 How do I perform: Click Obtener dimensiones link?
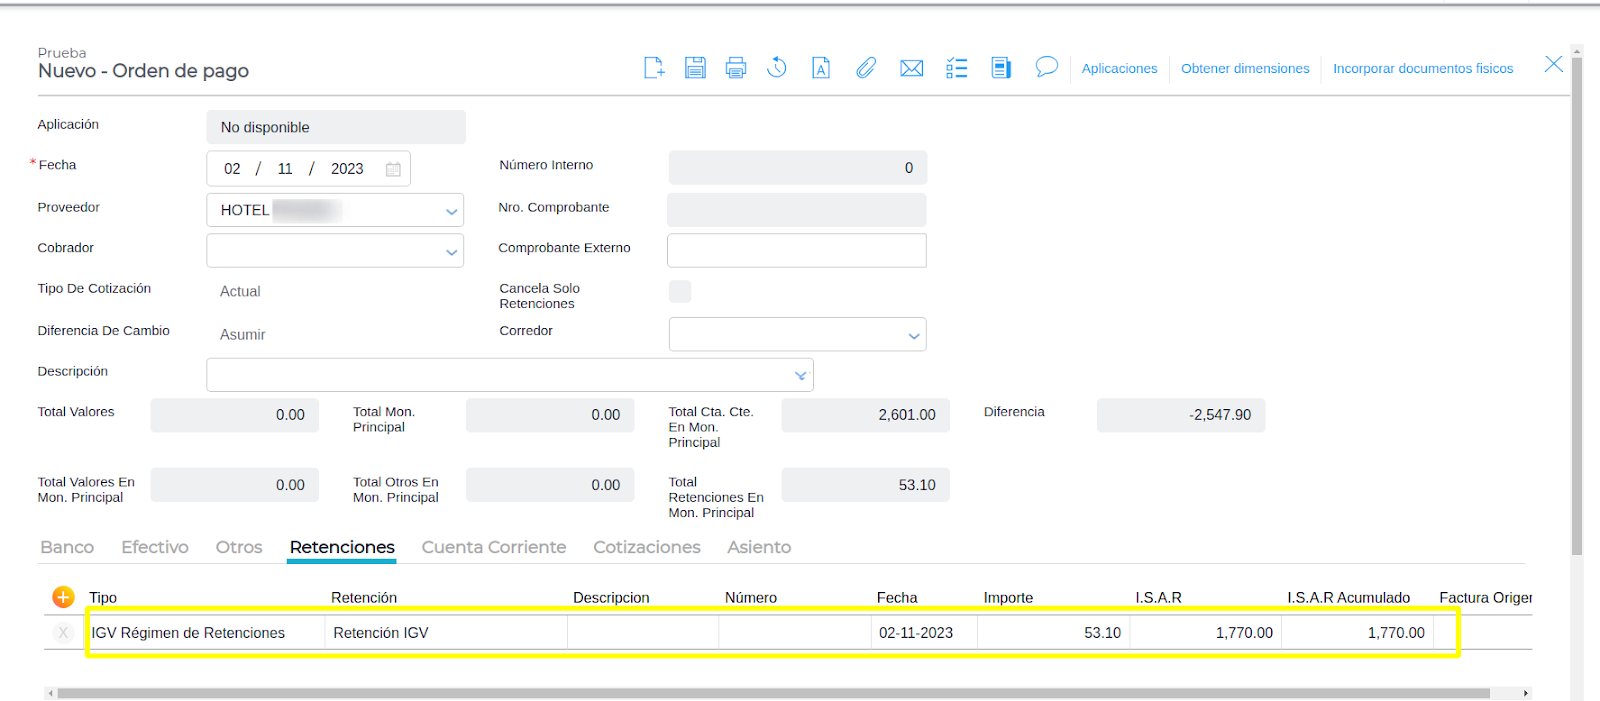1245,69
